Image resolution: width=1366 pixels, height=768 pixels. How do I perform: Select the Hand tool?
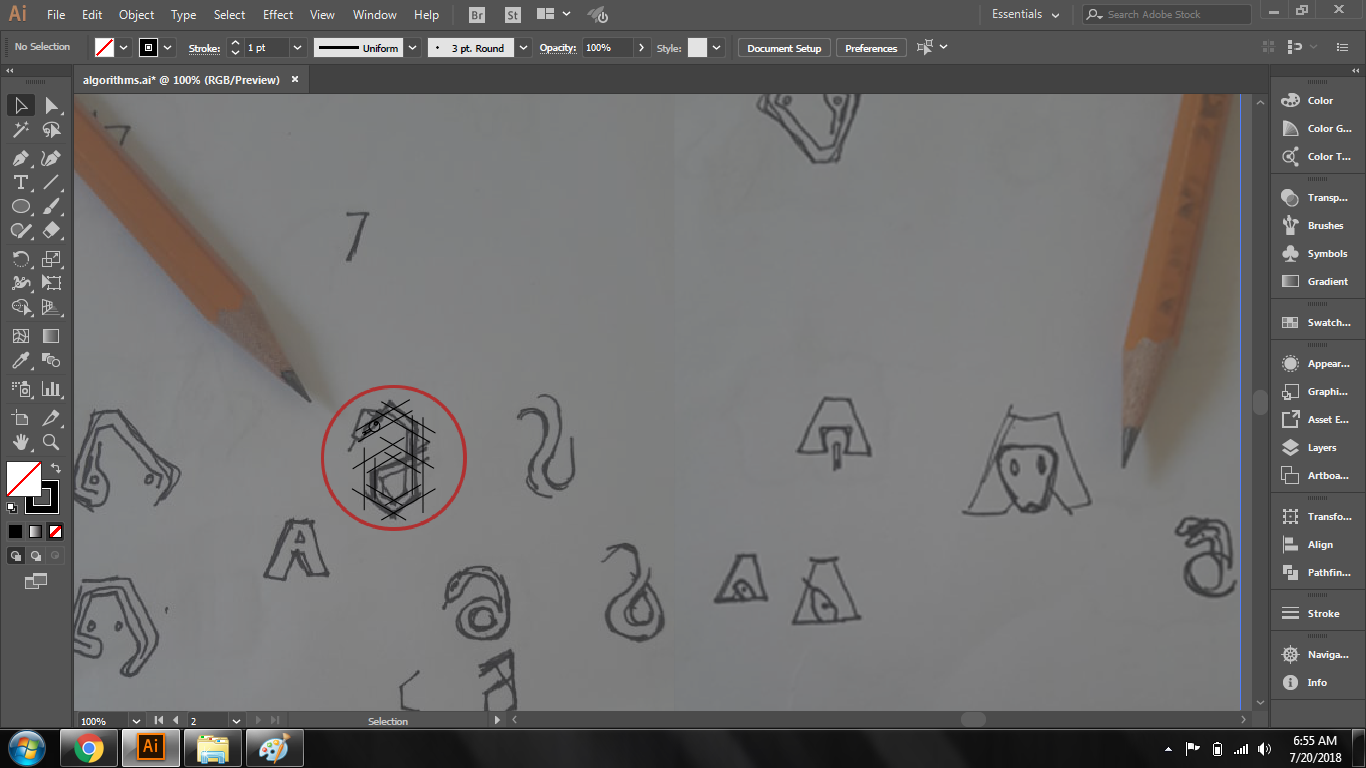(20, 441)
